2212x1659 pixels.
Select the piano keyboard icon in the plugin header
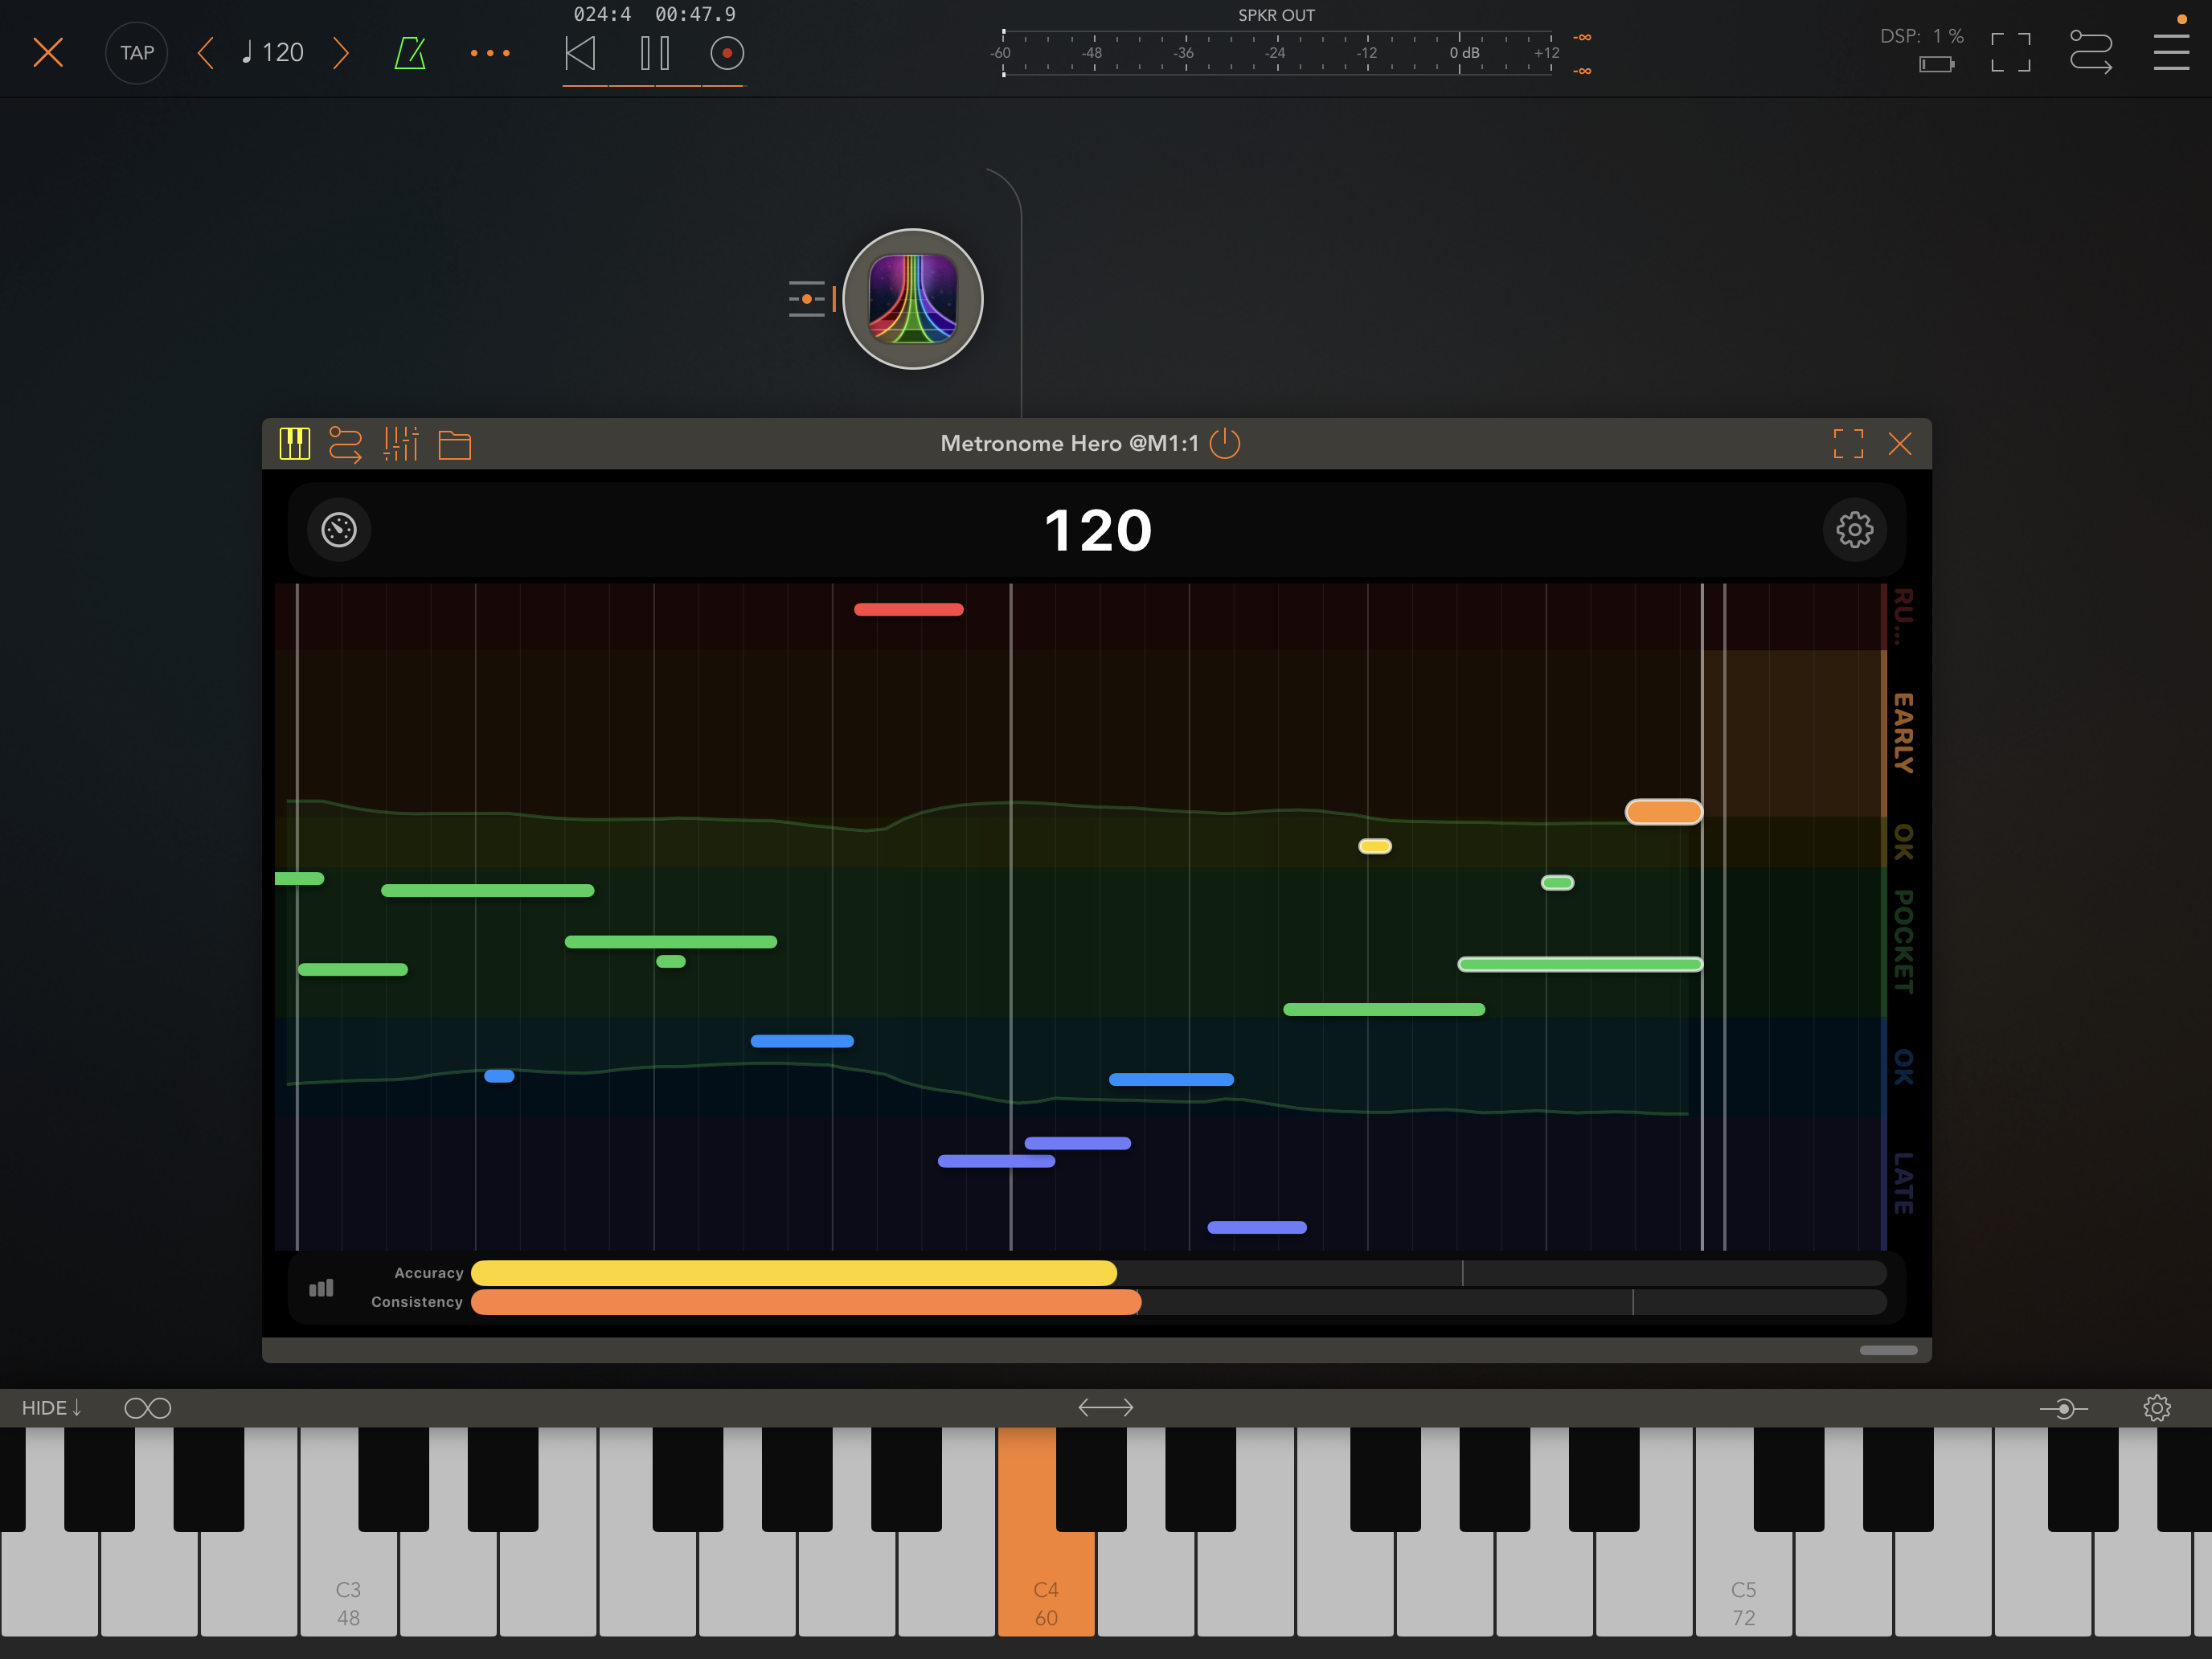point(295,443)
